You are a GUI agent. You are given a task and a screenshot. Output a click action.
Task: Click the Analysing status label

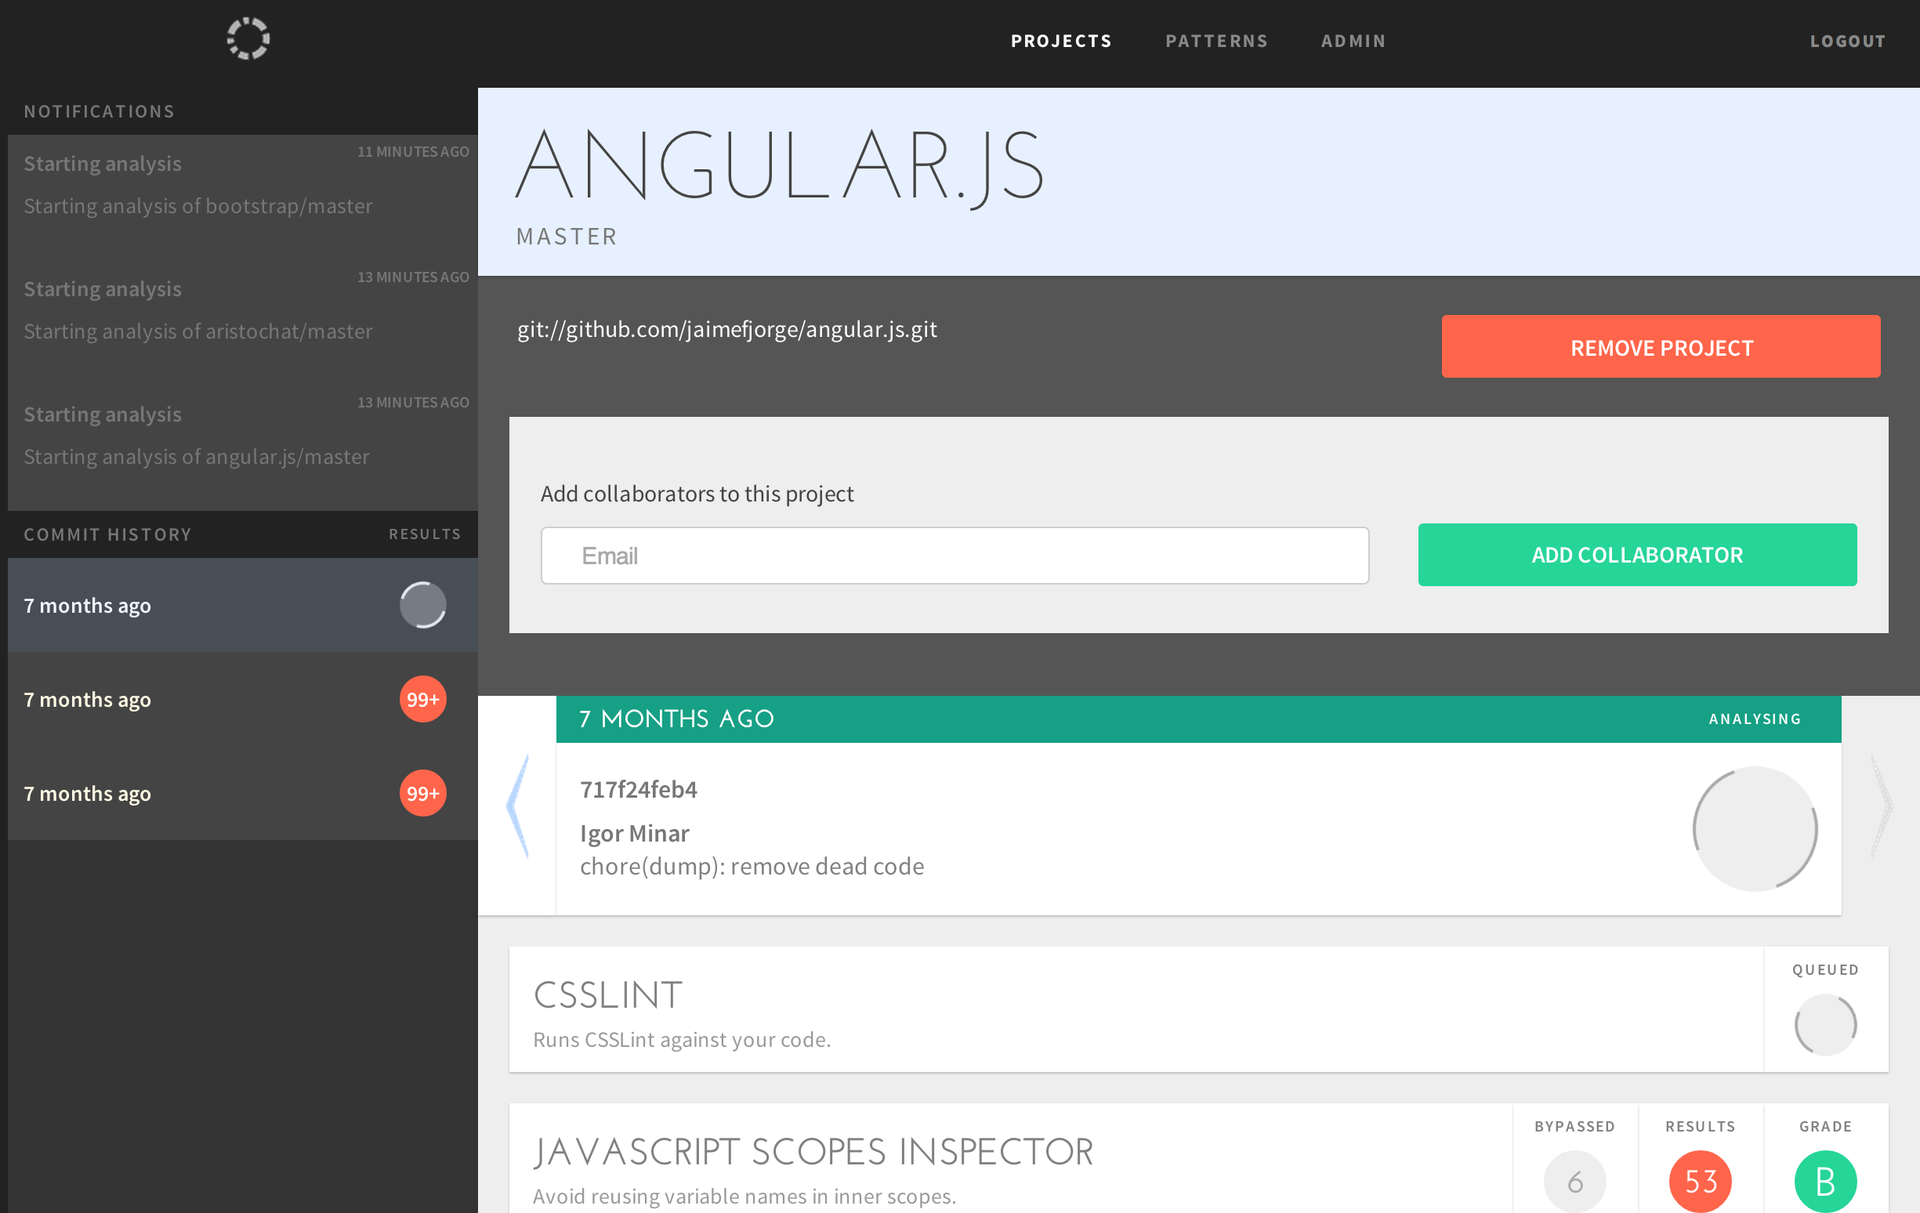click(x=1754, y=719)
